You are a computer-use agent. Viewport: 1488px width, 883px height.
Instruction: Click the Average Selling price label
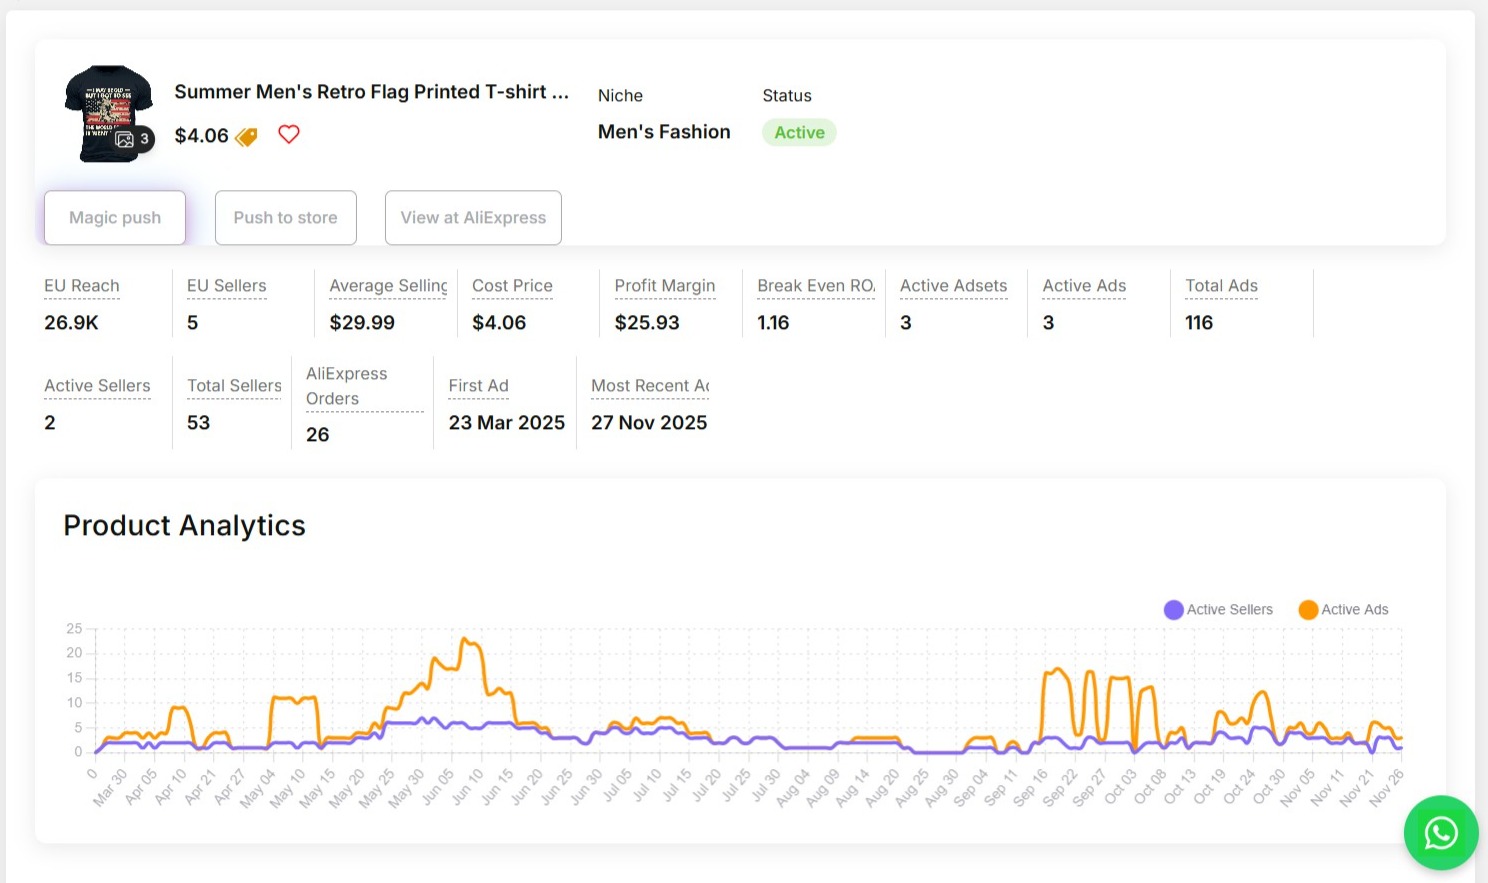pos(388,286)
